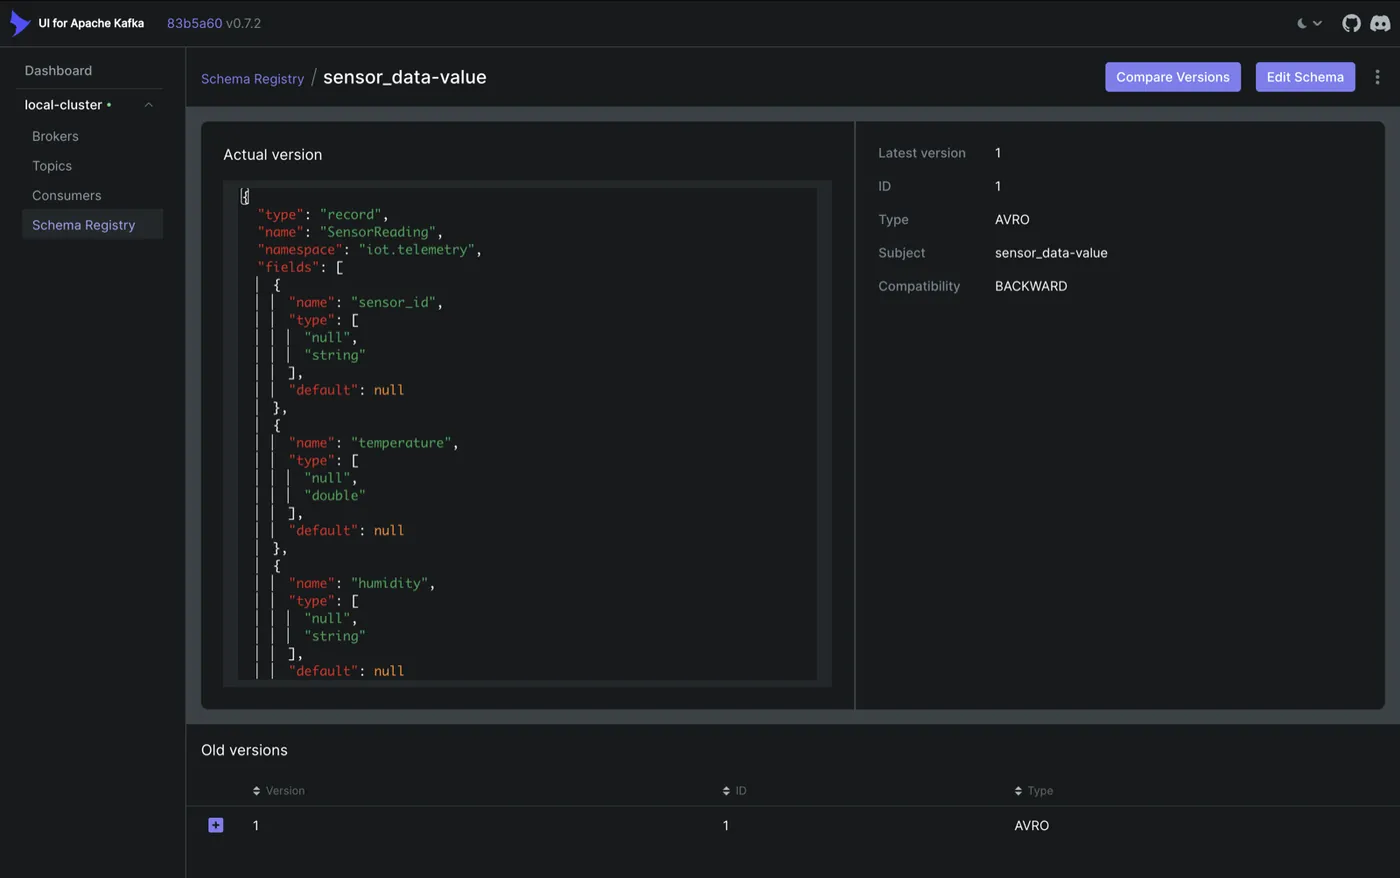Viewport: 1400px width, 878px height.
Task: Click the "fields" key in schema
Action: (288, 267)
